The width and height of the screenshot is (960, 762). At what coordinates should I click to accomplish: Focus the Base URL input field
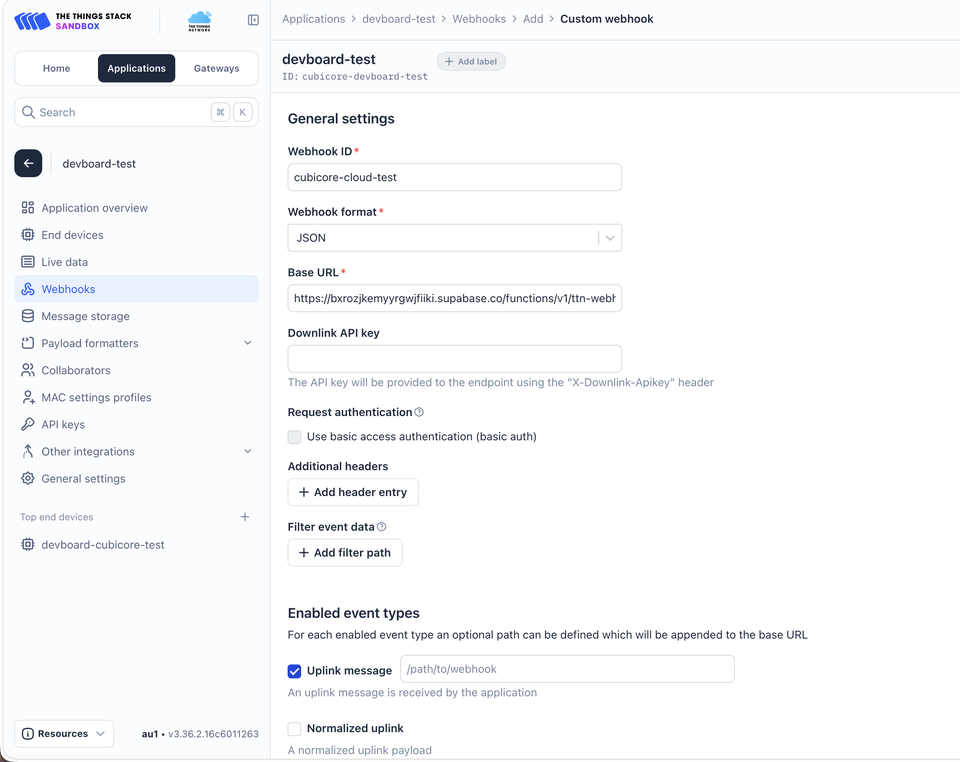(x=454, y=298)
